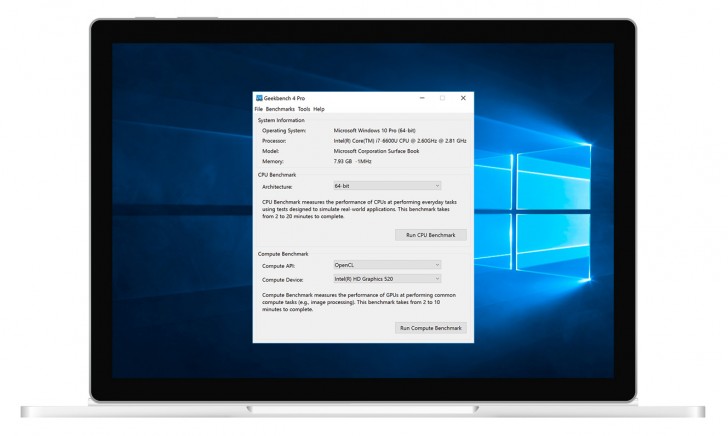Click the Run Compute Benchmark button

[x=430, y=328]
